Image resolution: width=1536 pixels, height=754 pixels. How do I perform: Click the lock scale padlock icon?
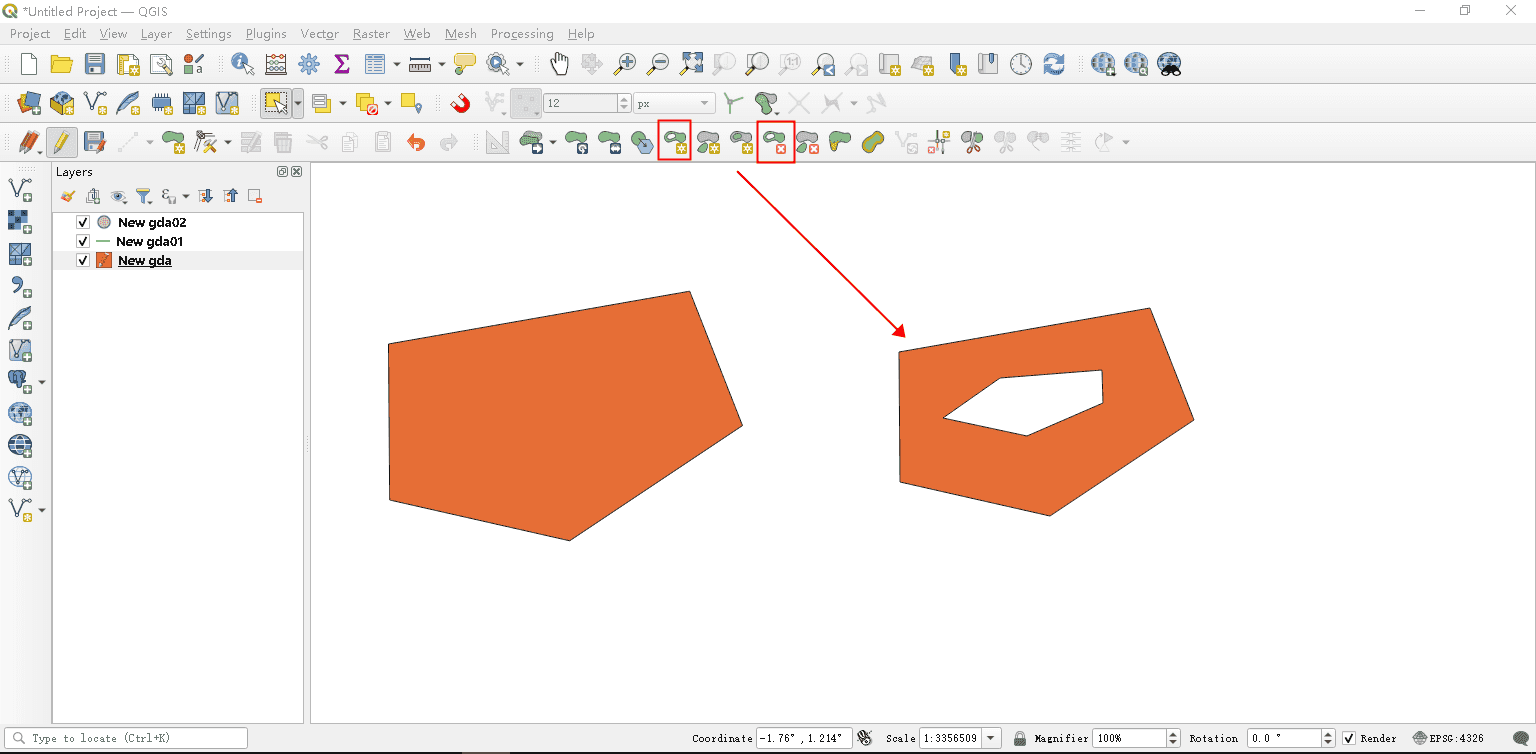1019,738
